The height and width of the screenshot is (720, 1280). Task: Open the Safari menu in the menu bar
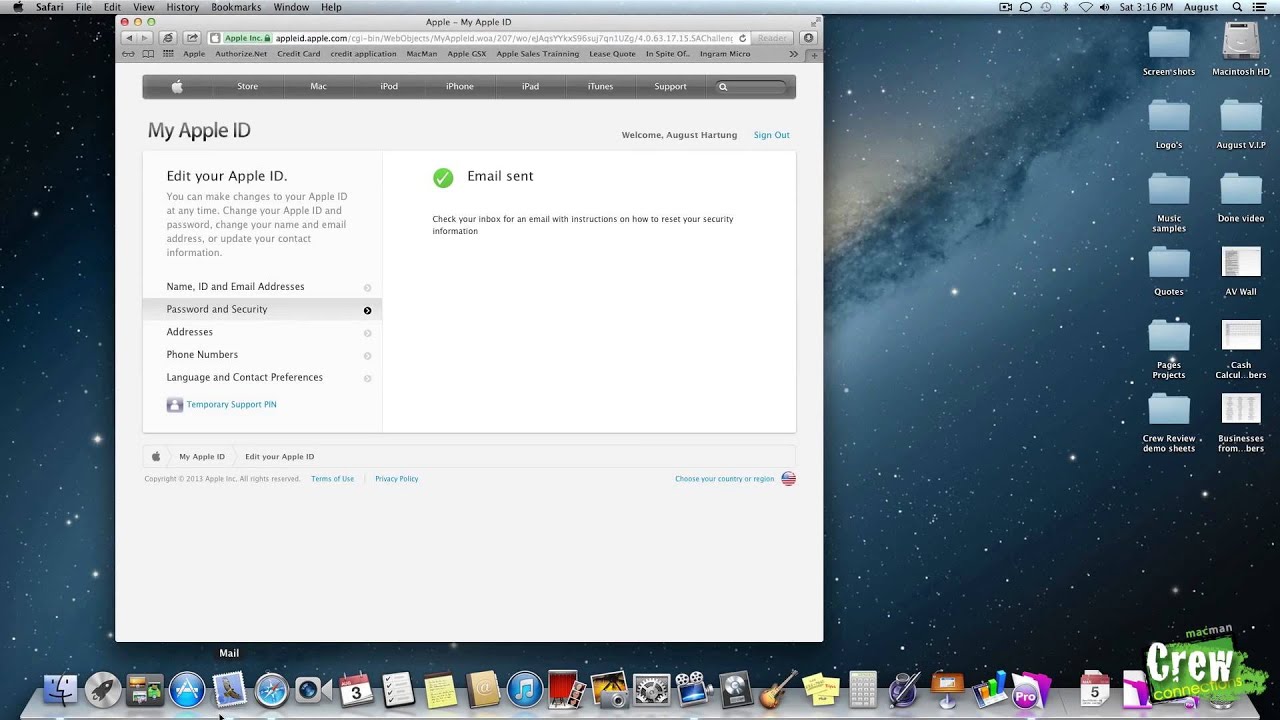pos(50,7)
